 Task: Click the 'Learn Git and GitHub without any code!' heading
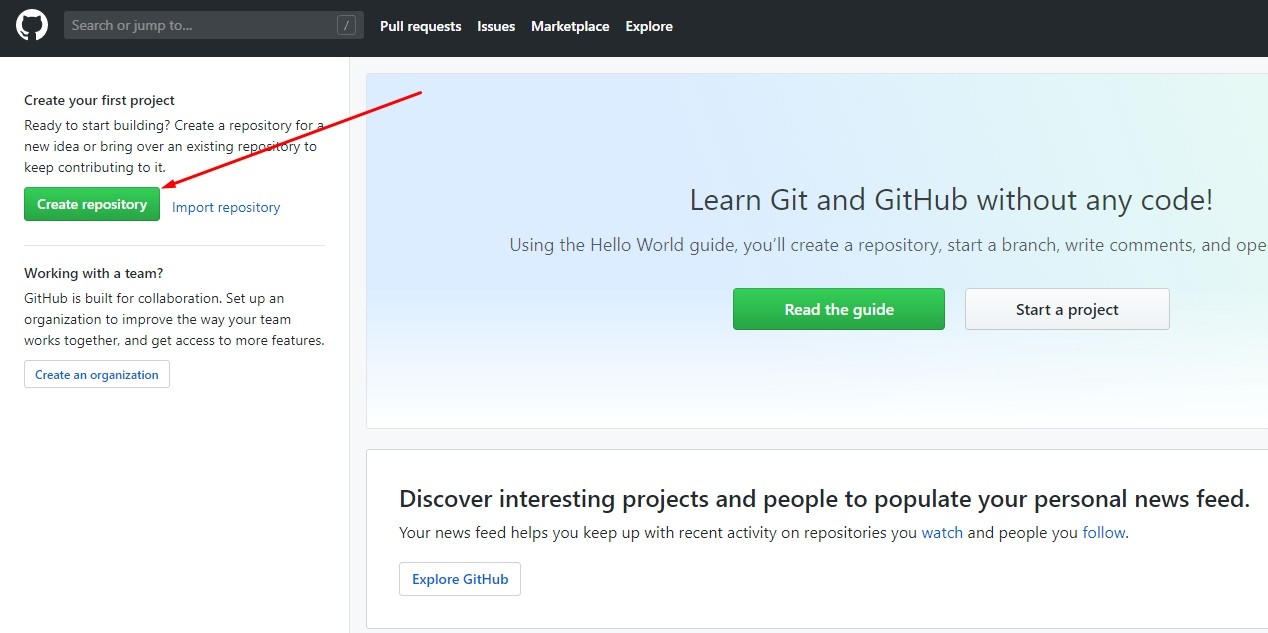pos(951,200)
